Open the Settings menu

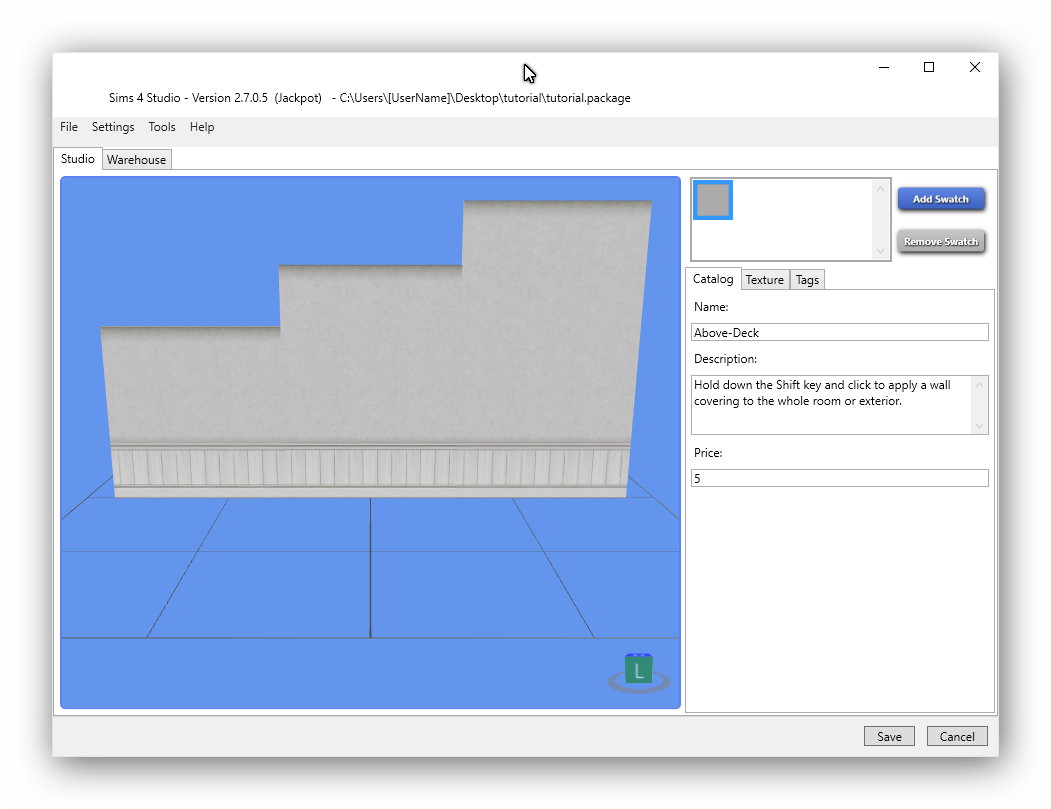pyautogui.click(x=113, y=127)
